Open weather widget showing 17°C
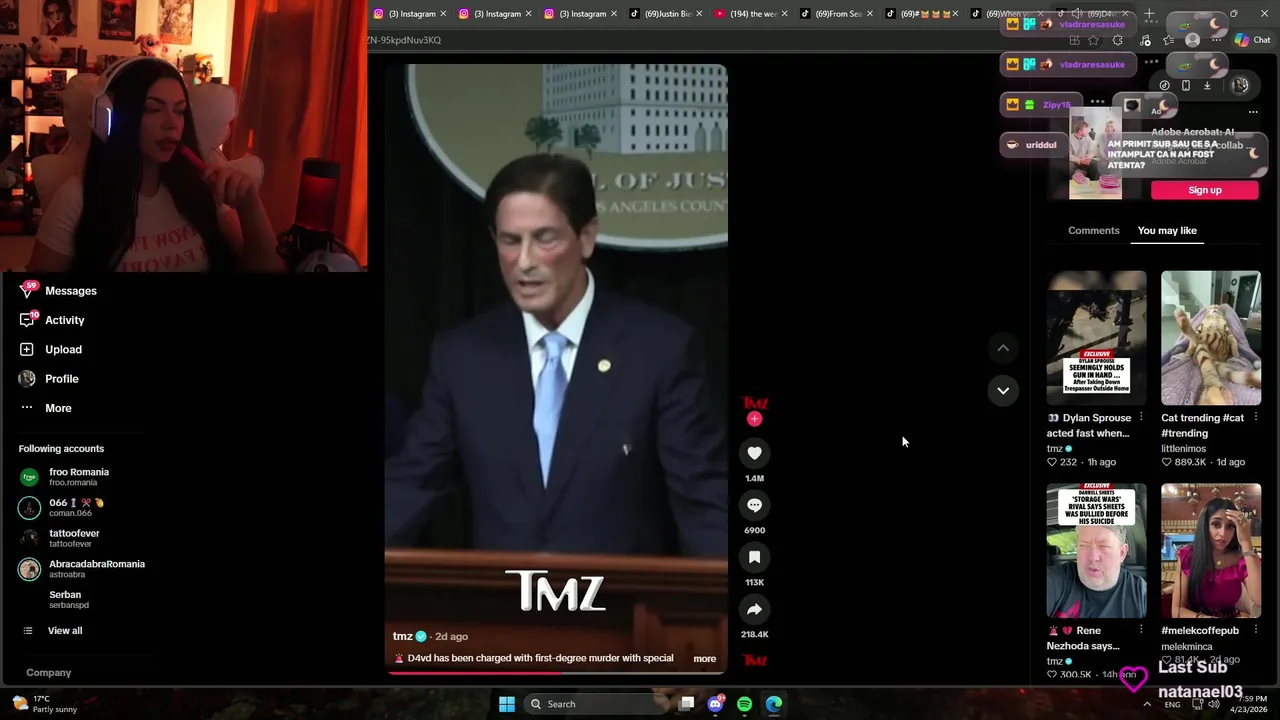 coord(44,704)
